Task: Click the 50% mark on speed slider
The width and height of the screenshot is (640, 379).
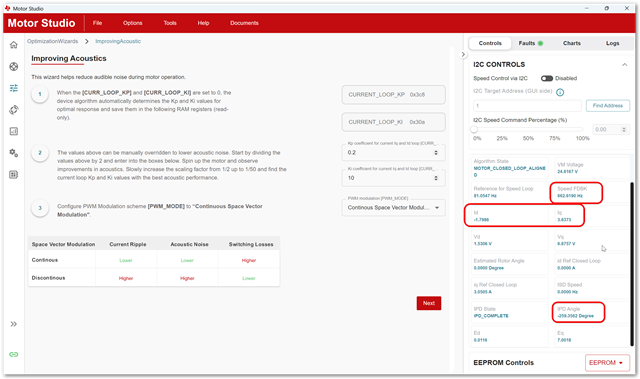Action: coord(528,139)
